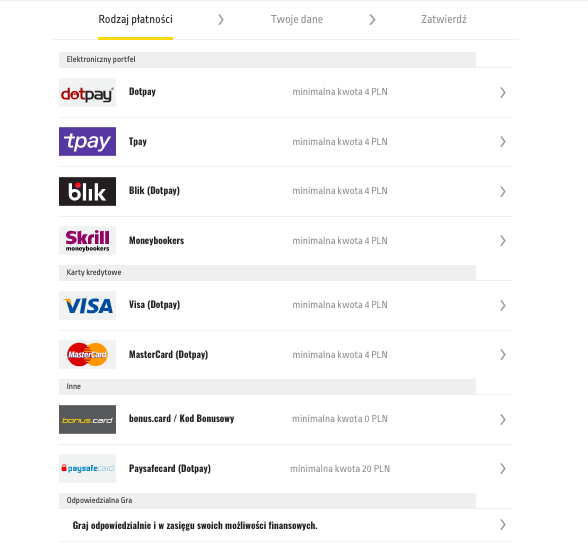Select the purple tpay logo
This screenshot has width=588, height=556.
(x=87, y=141)
